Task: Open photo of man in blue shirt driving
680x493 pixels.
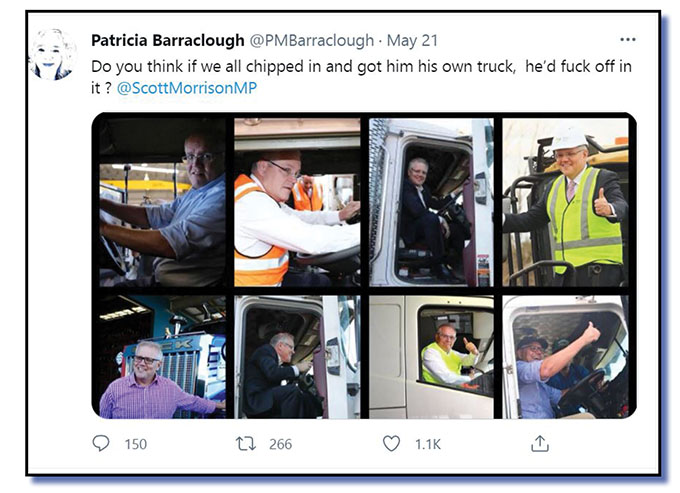Action: point(163,202)
